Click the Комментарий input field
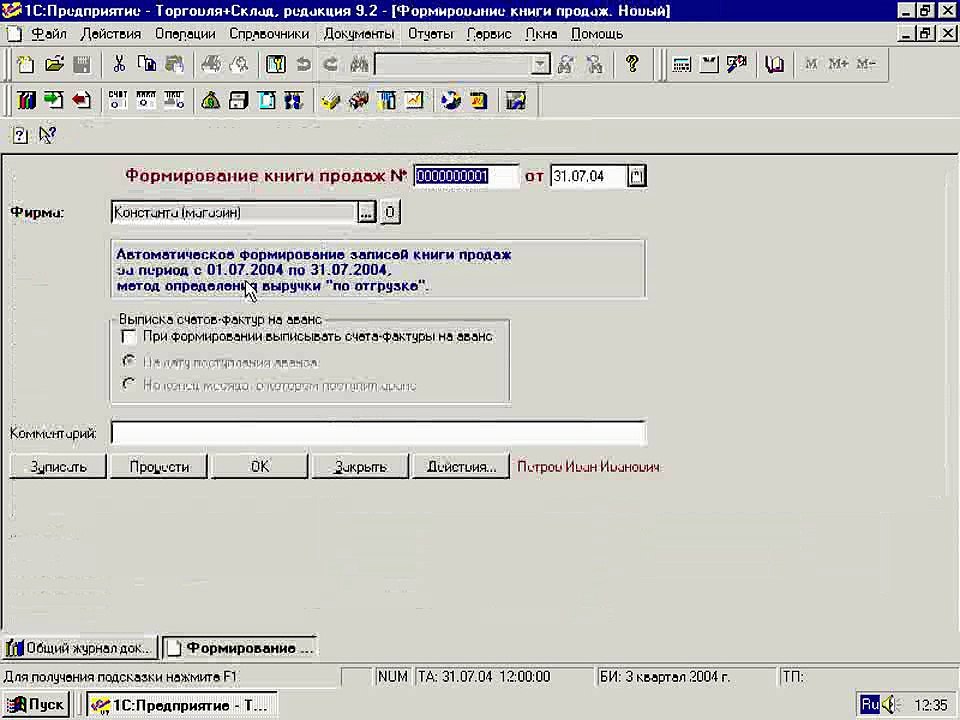The image size is (960, 720). click(378, 433)
